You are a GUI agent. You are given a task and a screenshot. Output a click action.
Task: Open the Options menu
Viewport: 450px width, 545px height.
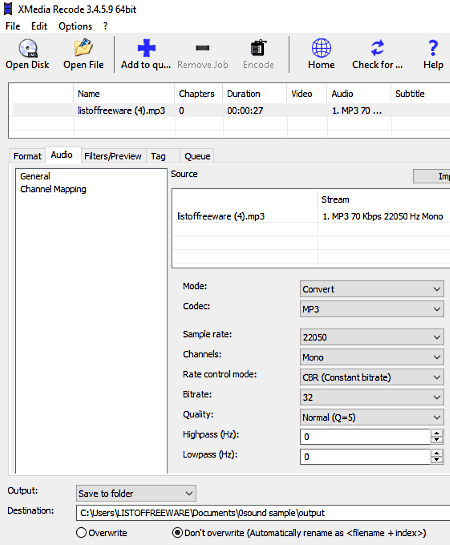(75, 26)
